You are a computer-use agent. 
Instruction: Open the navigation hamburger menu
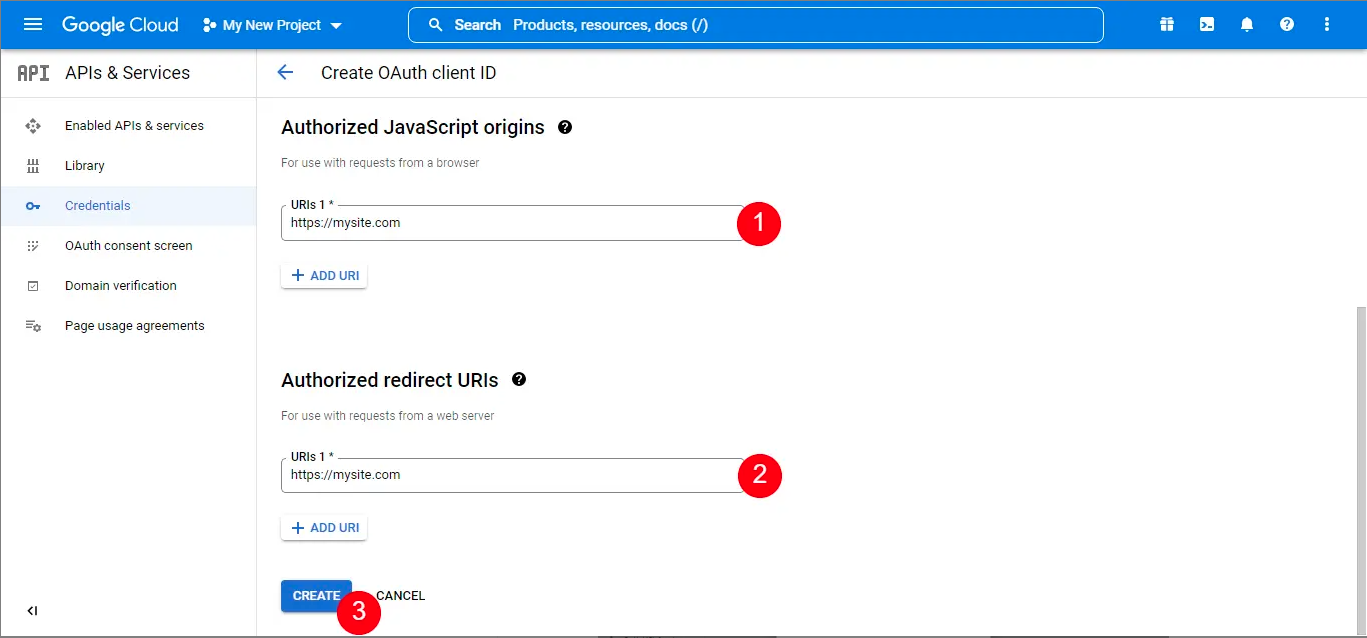coord(32,25)
